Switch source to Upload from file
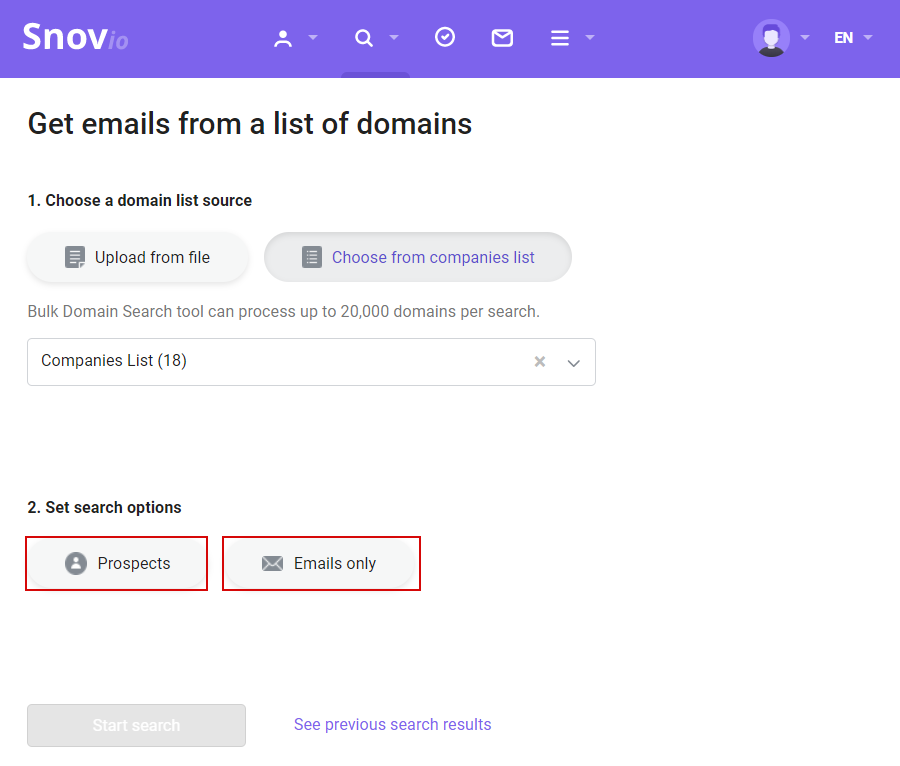 pyautogui.click(x=138, y=257)
